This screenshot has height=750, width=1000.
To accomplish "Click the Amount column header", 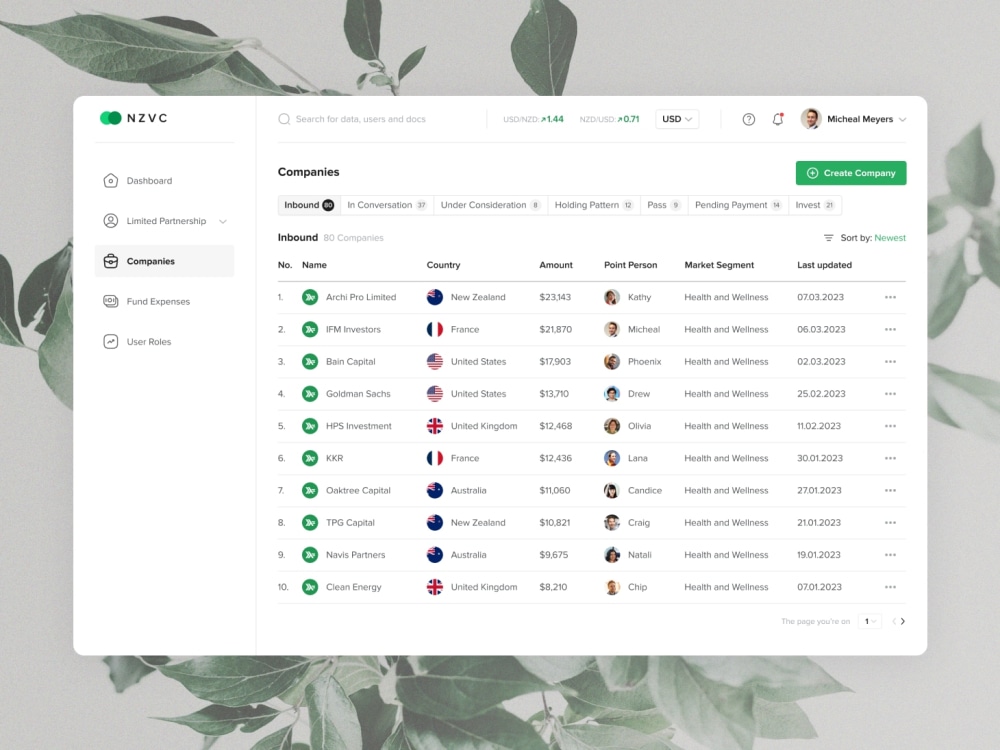I will tap(555, 265).
